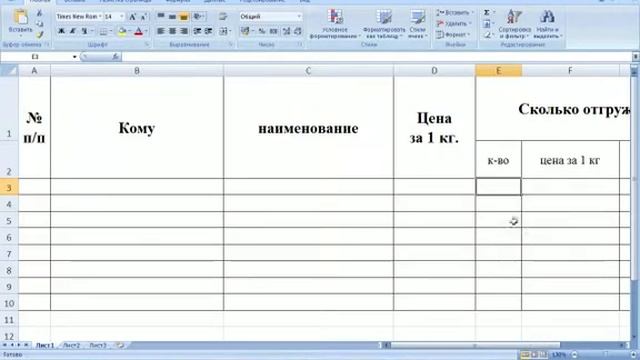Open the fill color dropdown arrow

pos(129,31)
